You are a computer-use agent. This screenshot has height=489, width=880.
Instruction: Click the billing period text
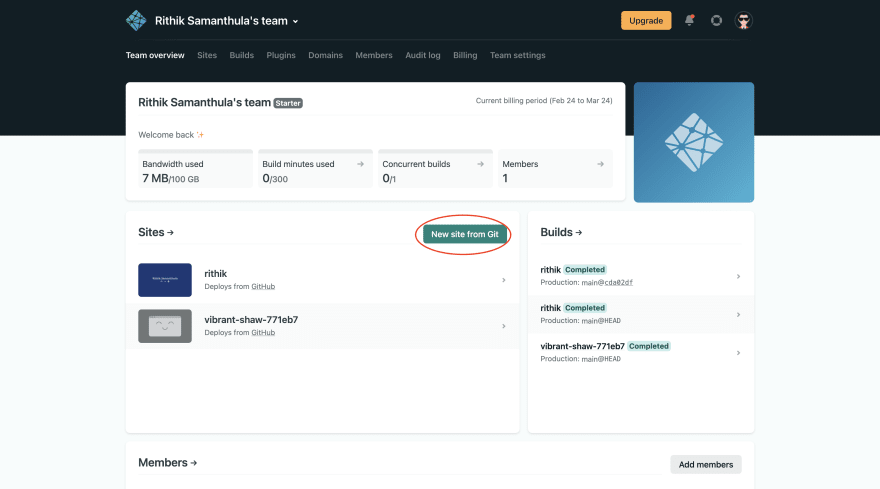tap(544, 100)
